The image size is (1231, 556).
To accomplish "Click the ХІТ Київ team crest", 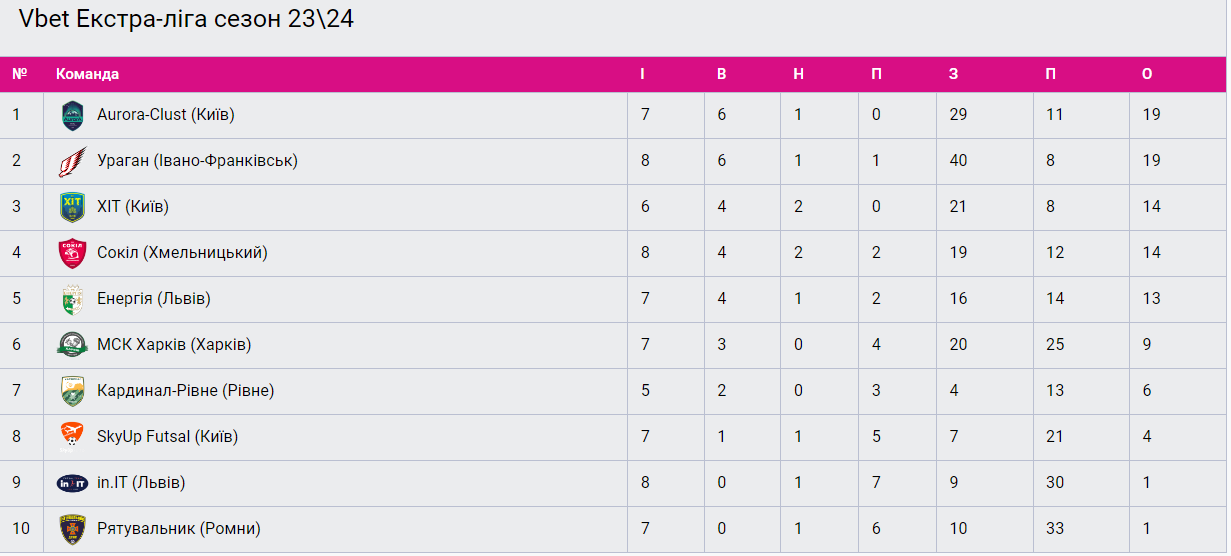I will [x=73, y=208].
